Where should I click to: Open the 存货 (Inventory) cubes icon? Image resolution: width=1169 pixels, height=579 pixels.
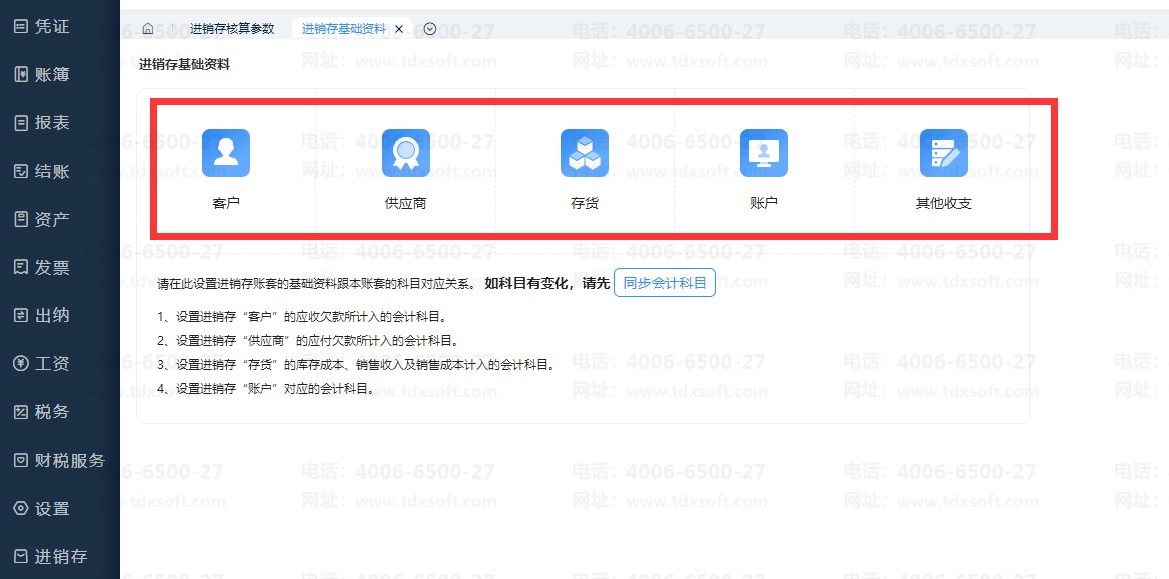point(584,153)
